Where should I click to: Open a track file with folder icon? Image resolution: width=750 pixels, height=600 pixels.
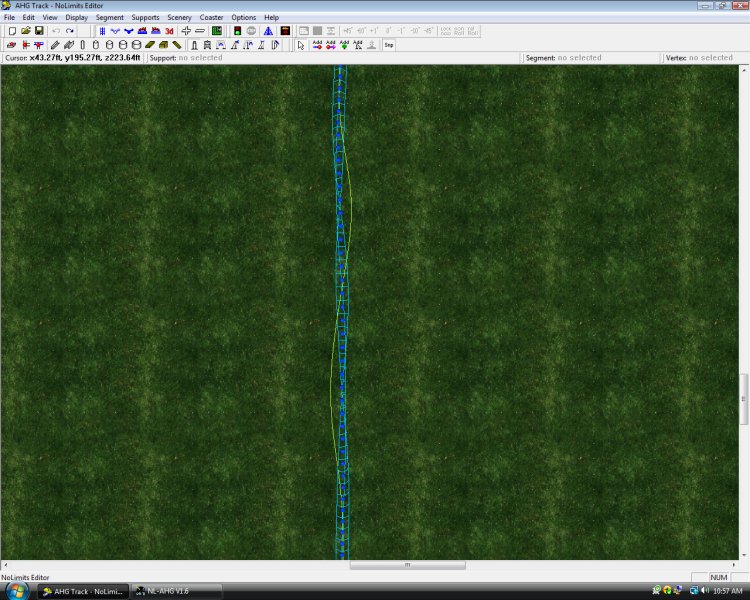click(x=26, y=31)
